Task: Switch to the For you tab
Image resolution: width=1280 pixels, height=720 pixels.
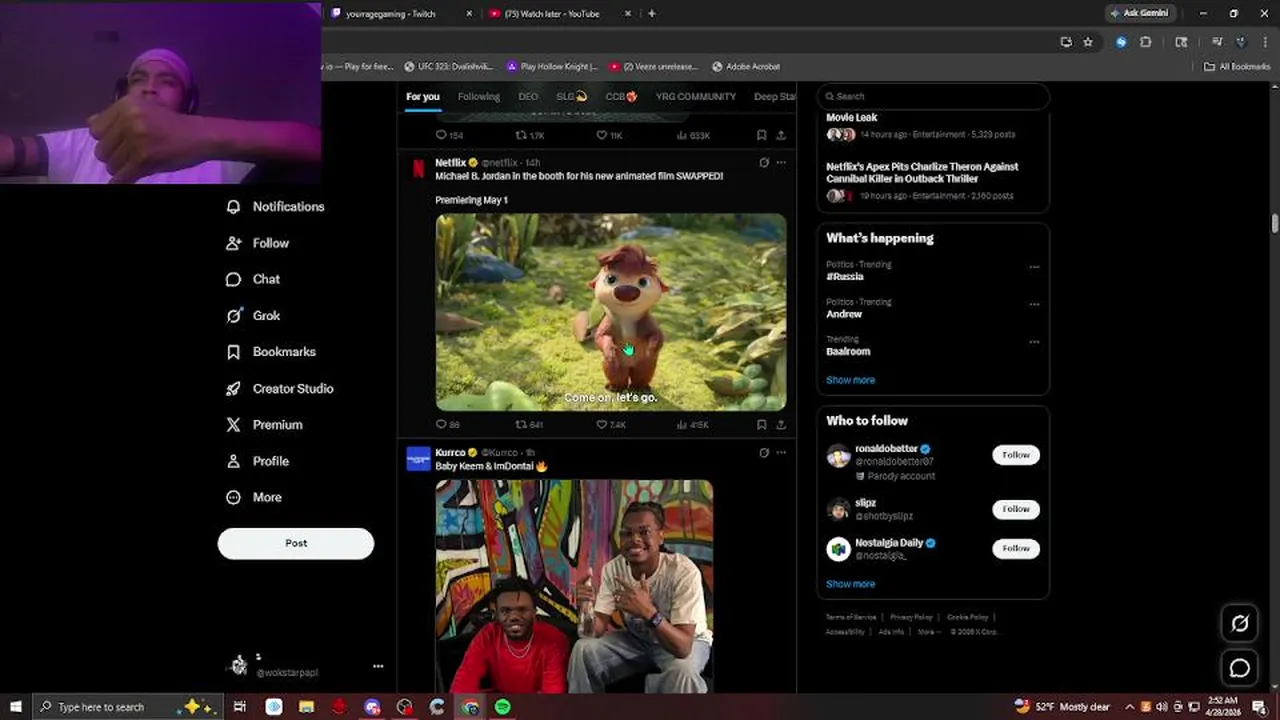Action: click(422, 96)
